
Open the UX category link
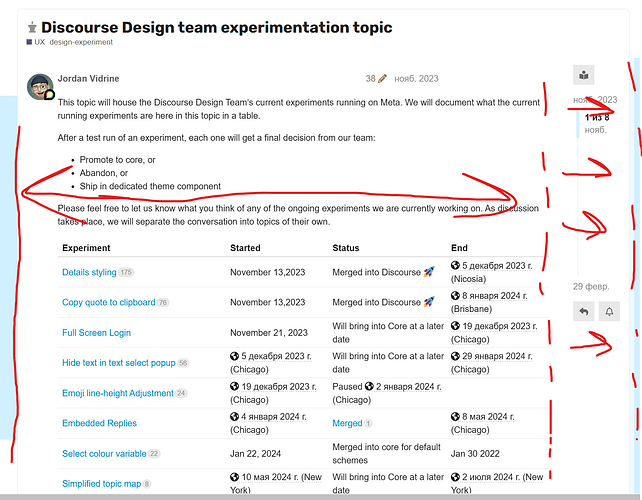pyautogui.click(x=36, y=42)
